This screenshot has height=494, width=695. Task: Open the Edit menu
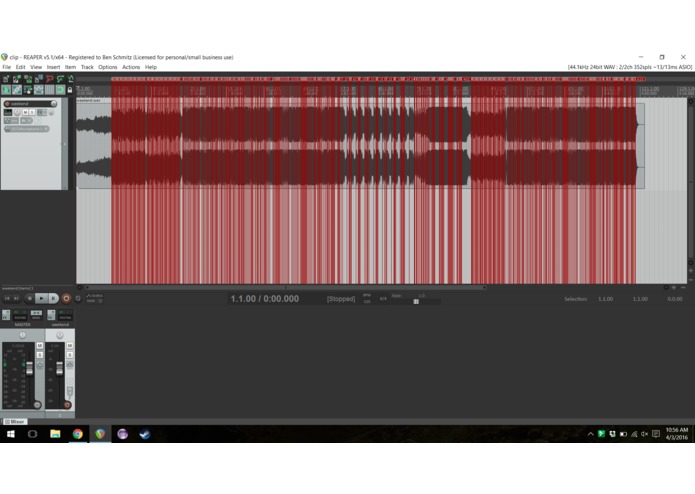click(x=20, y=67)
